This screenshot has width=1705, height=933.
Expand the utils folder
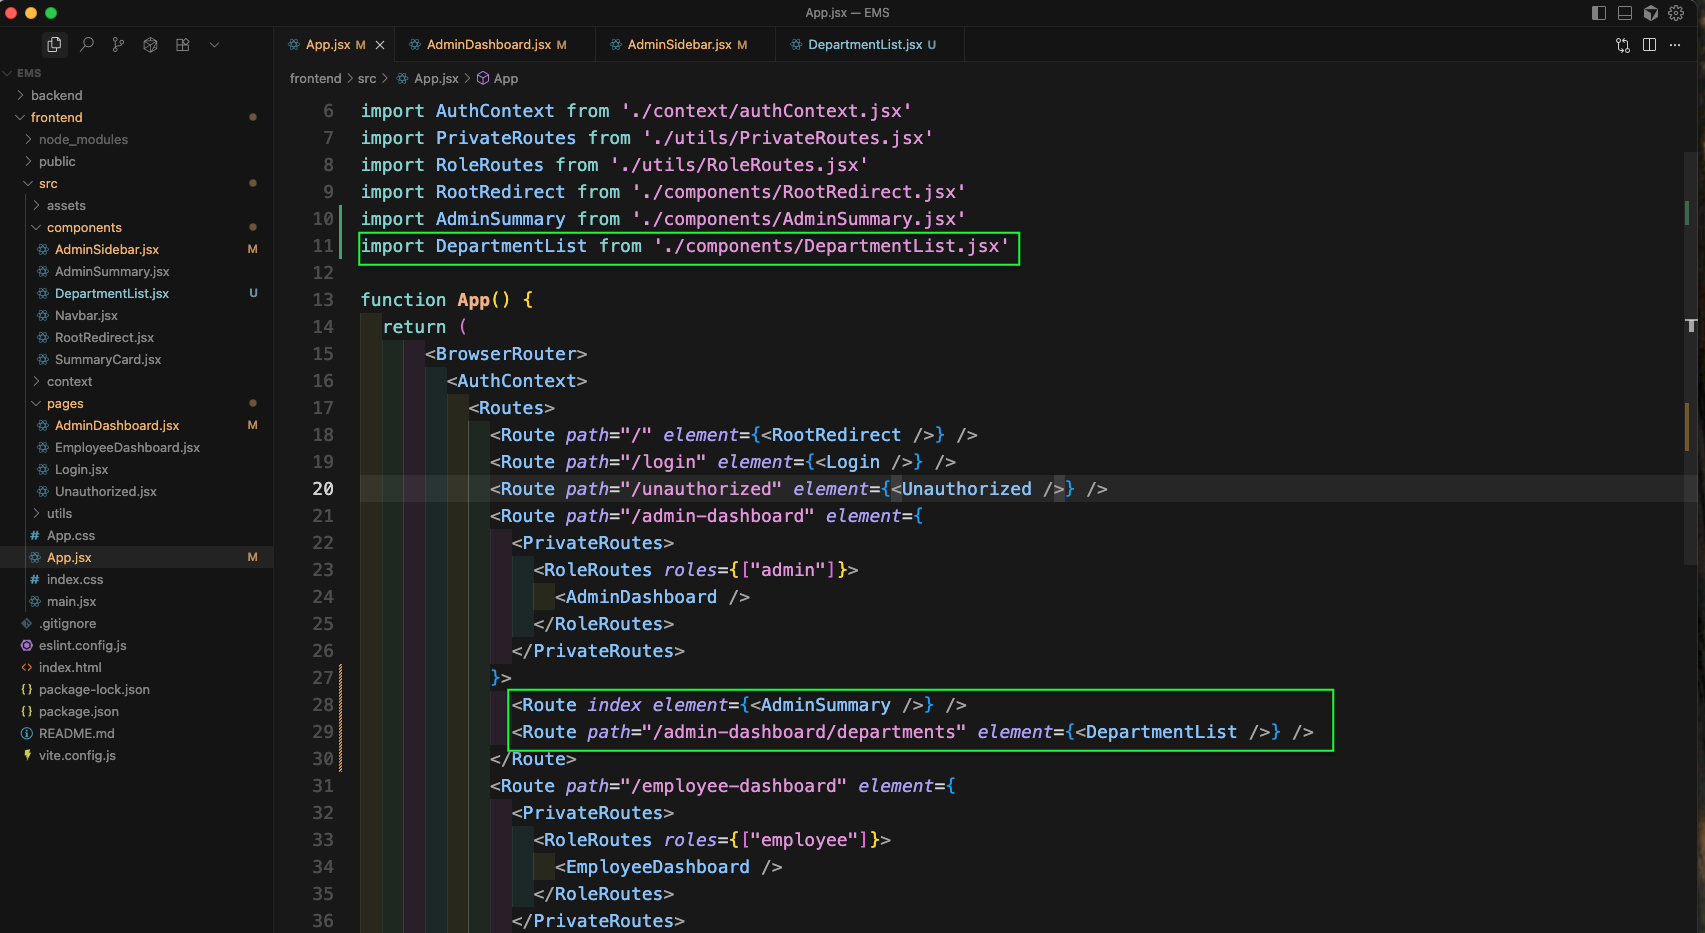point(136,513)
